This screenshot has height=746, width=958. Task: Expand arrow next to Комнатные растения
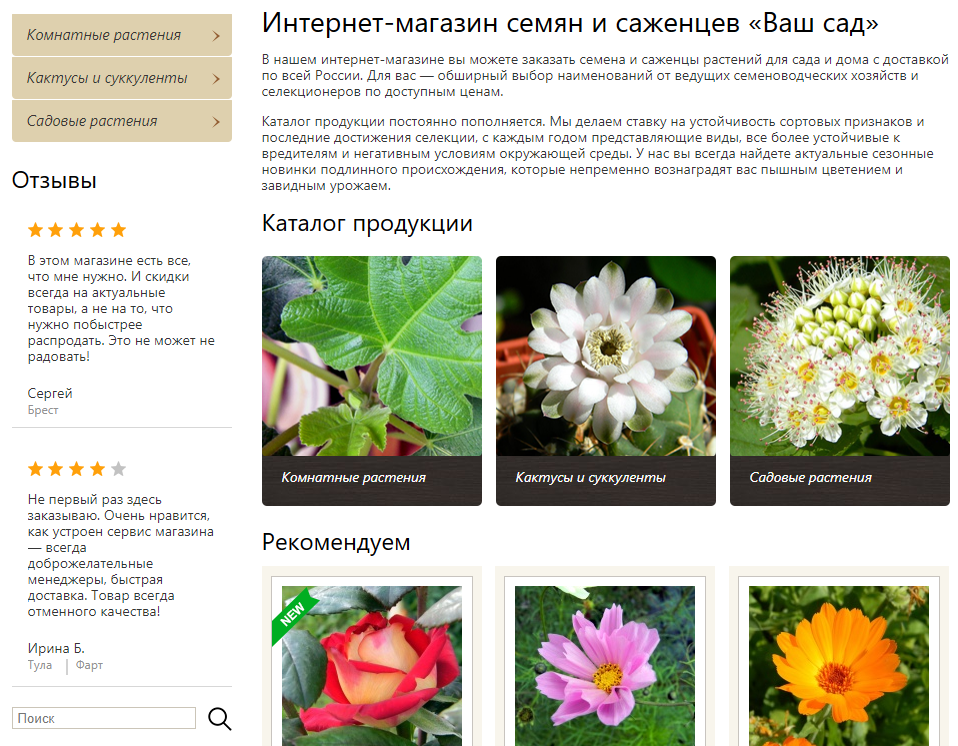216,36
